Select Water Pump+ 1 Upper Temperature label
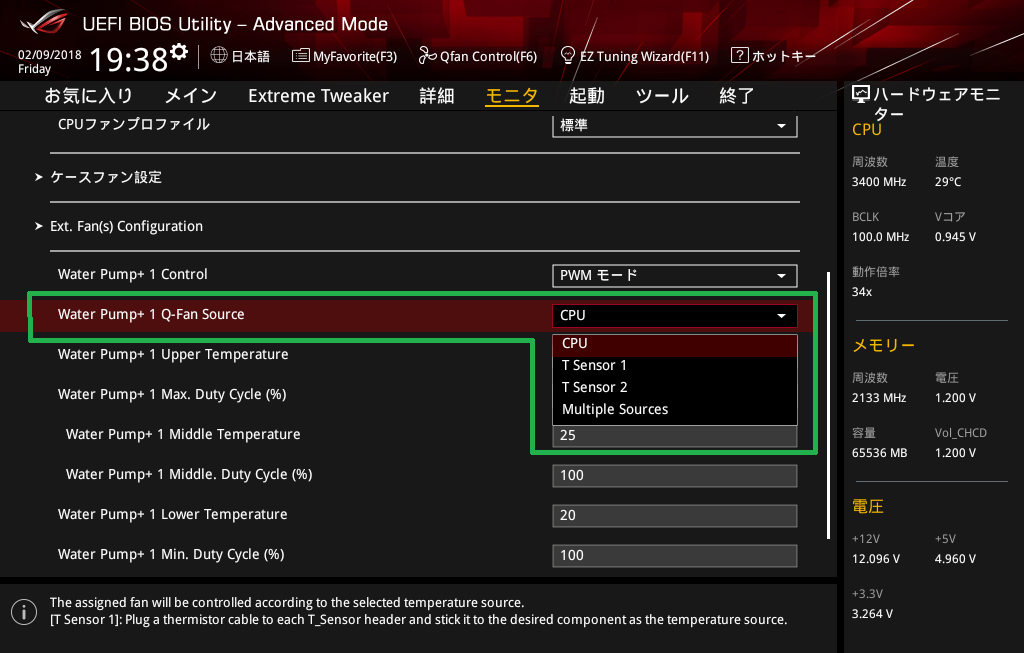This screenshot has width=1024, height=653. point(173,354)
